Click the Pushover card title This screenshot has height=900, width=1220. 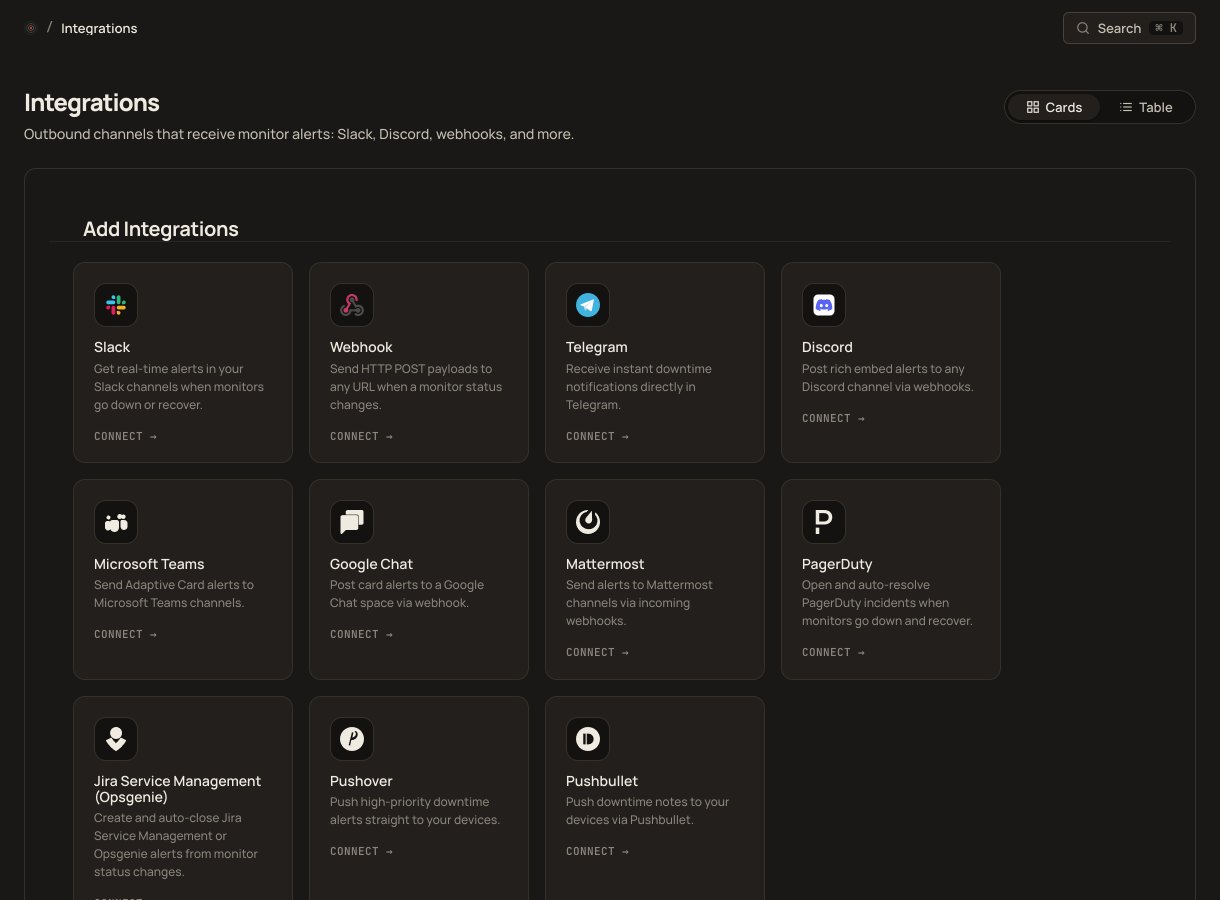pos(361,781)
